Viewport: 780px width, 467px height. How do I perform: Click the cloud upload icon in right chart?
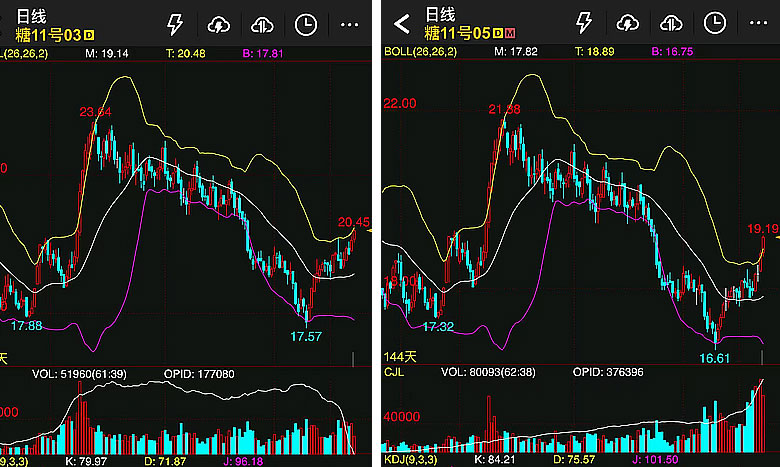(x=670, y=23)
